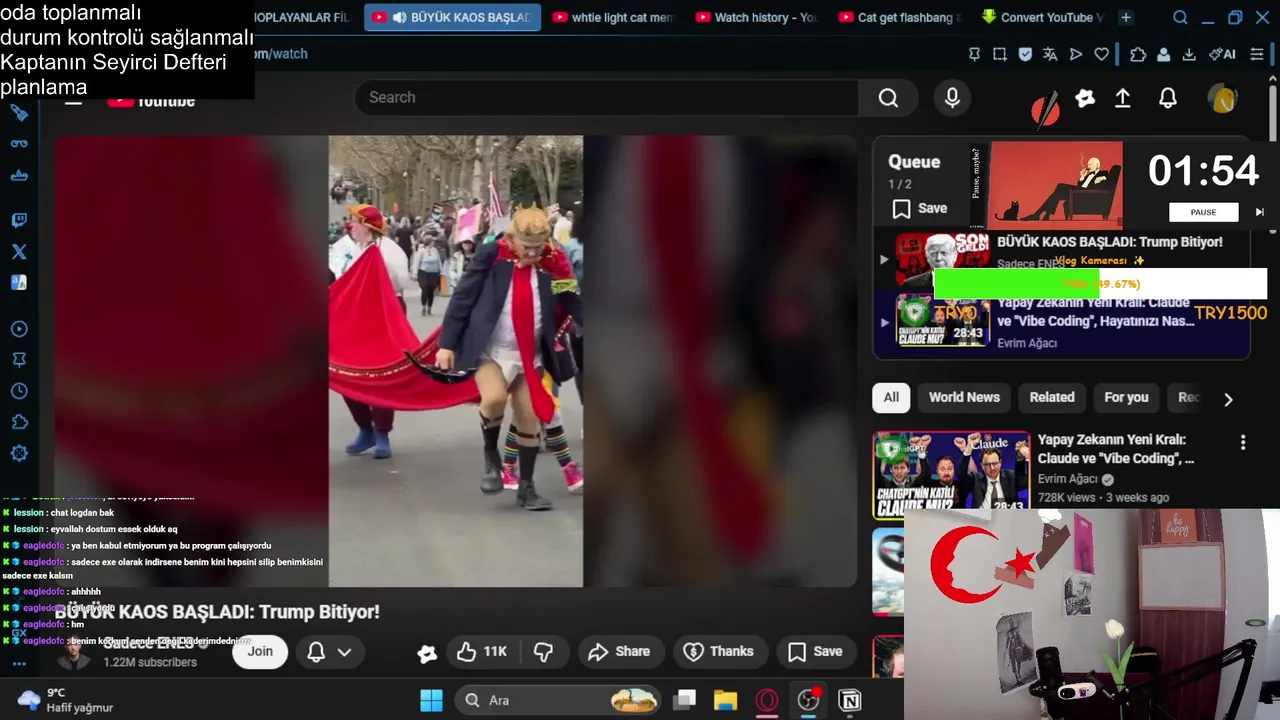Click the green progress bar overlay
Screen dimensions: 1280x720
1016,284
